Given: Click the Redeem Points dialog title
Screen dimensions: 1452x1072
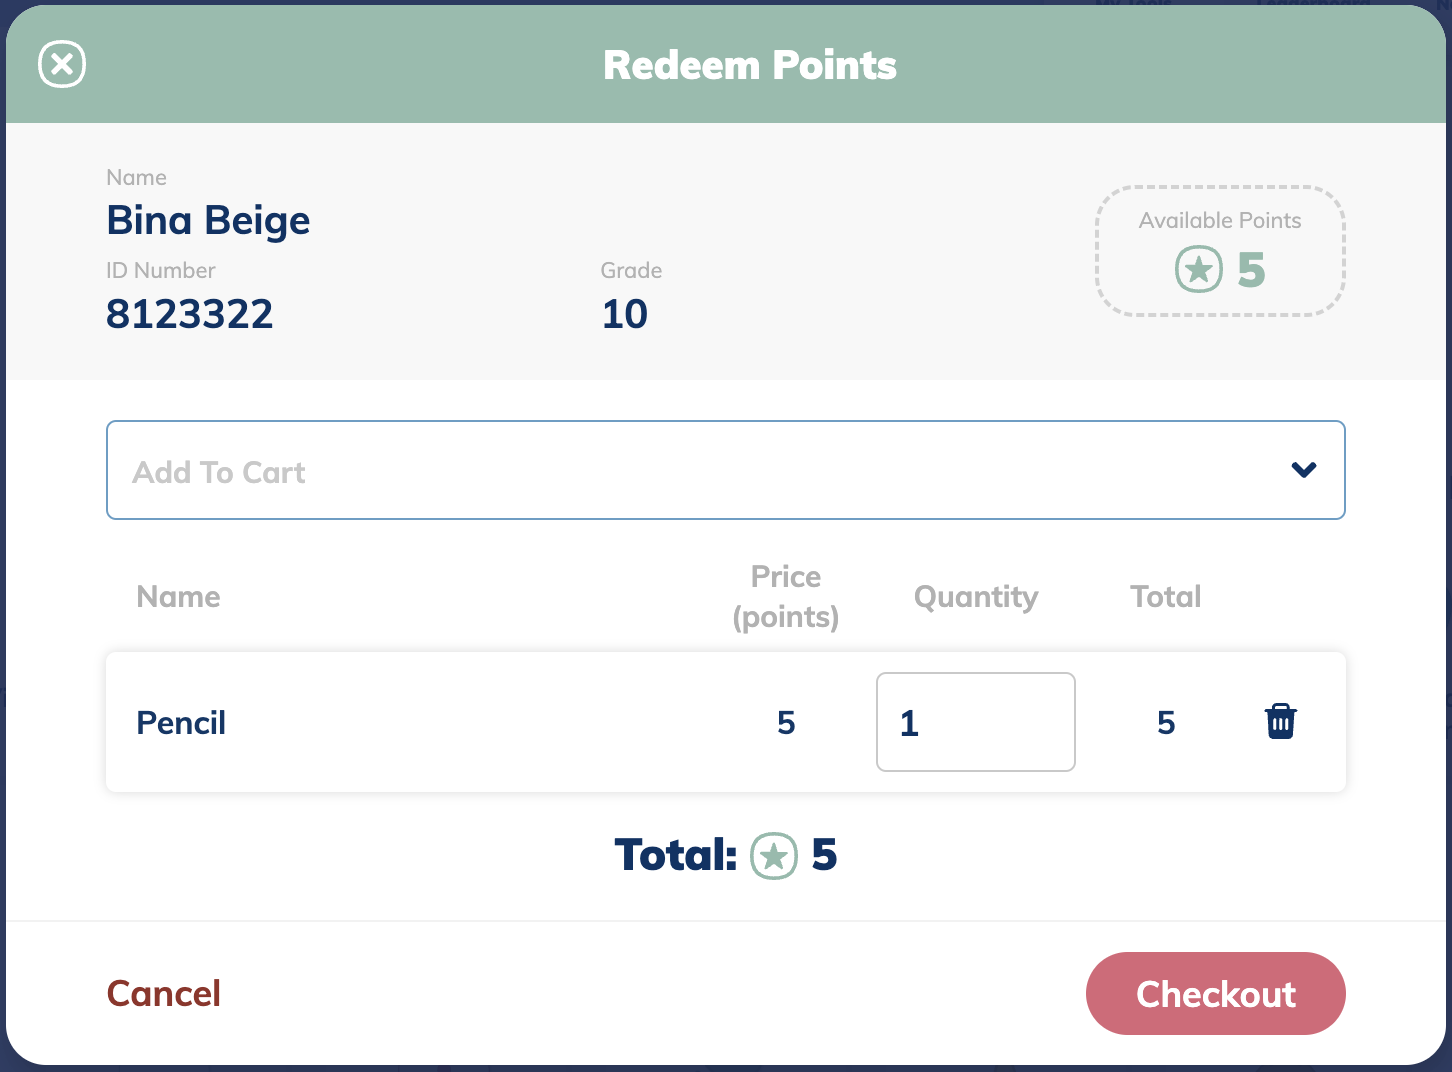Looking at the screenshot, I should [x=750, y=64].
